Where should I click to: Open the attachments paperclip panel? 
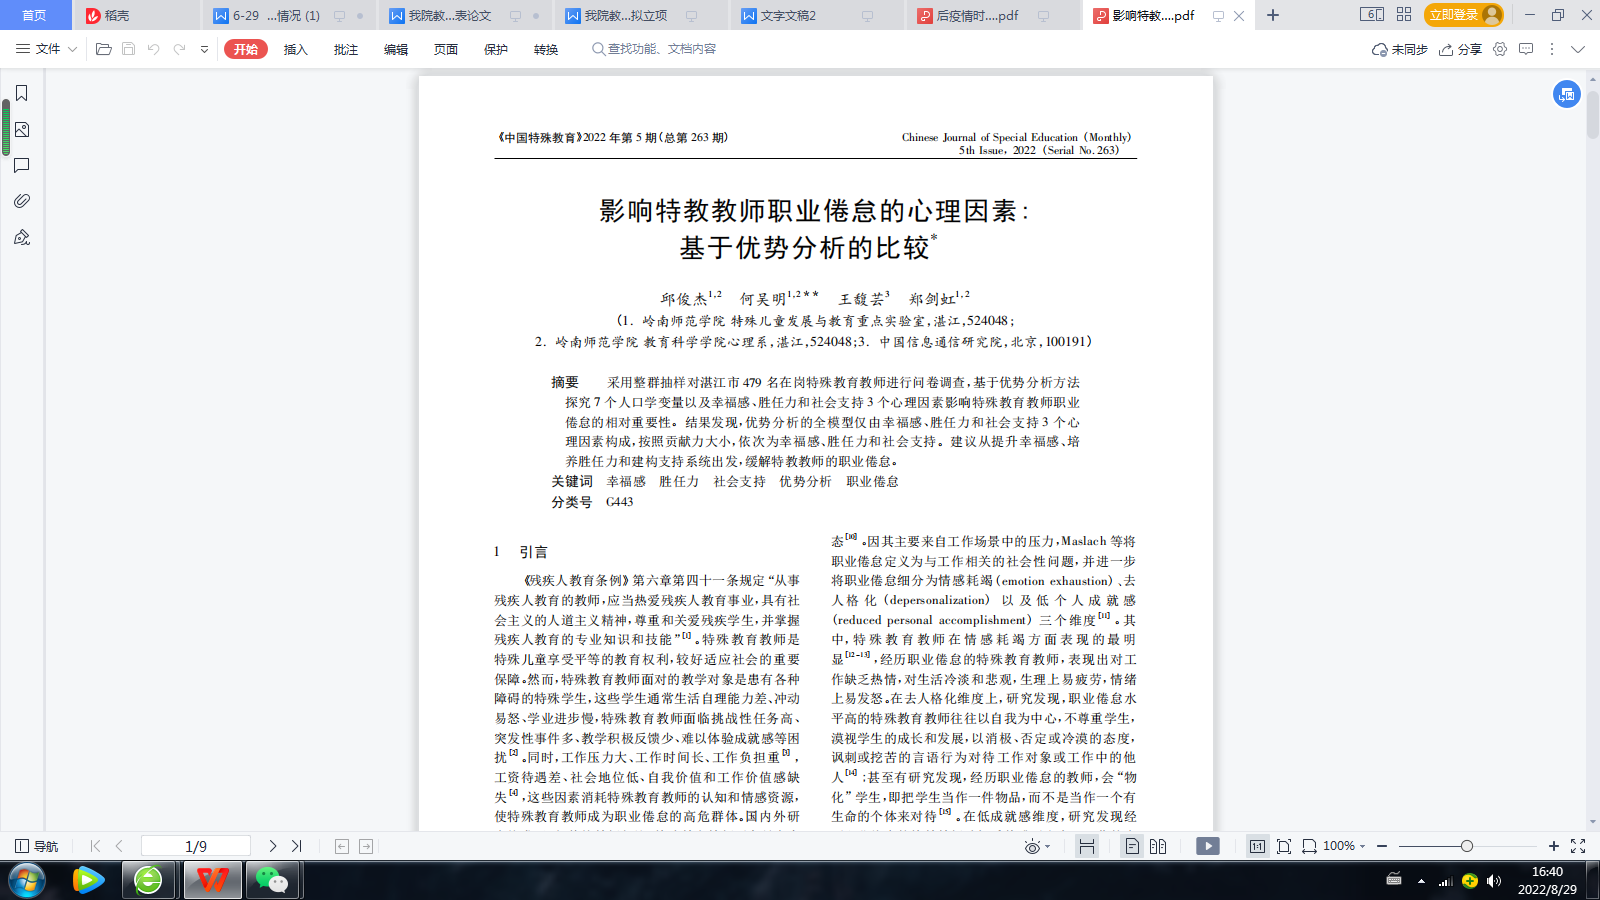point(21,201)
